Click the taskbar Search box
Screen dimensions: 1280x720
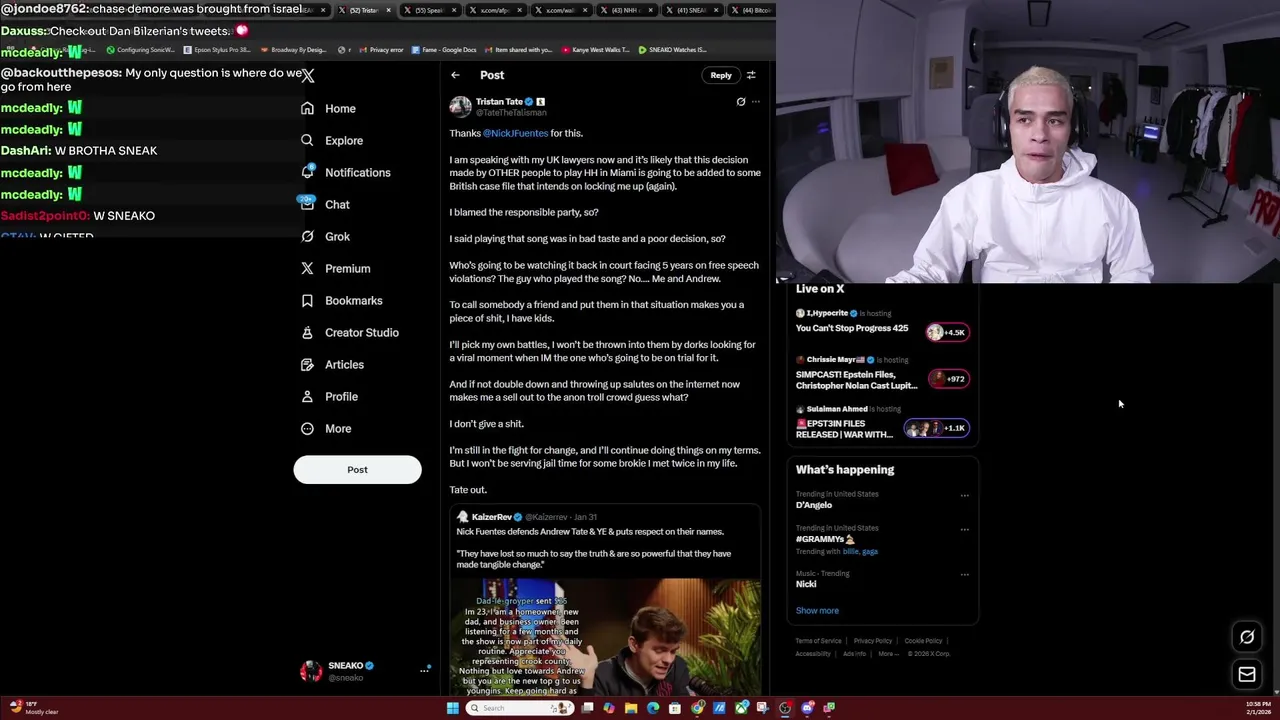click(518, 708)
